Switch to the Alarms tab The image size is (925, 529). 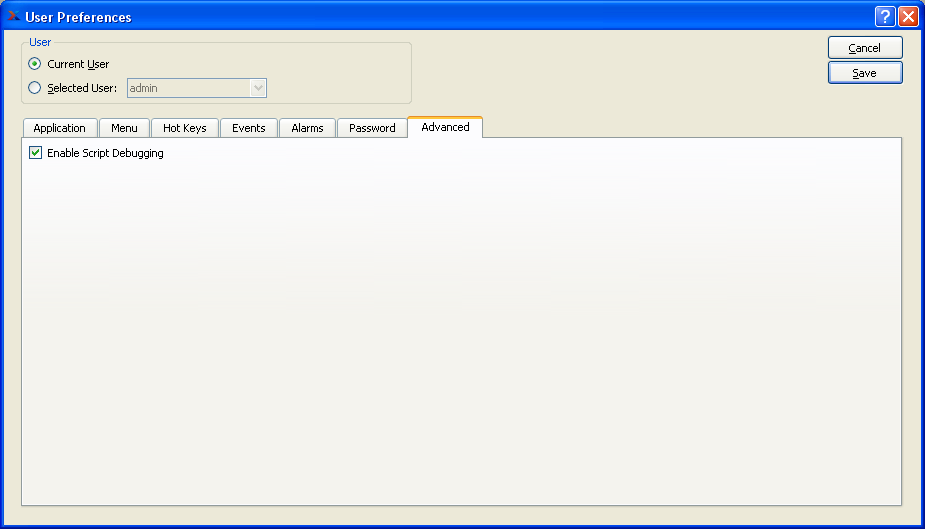point(307,128)
